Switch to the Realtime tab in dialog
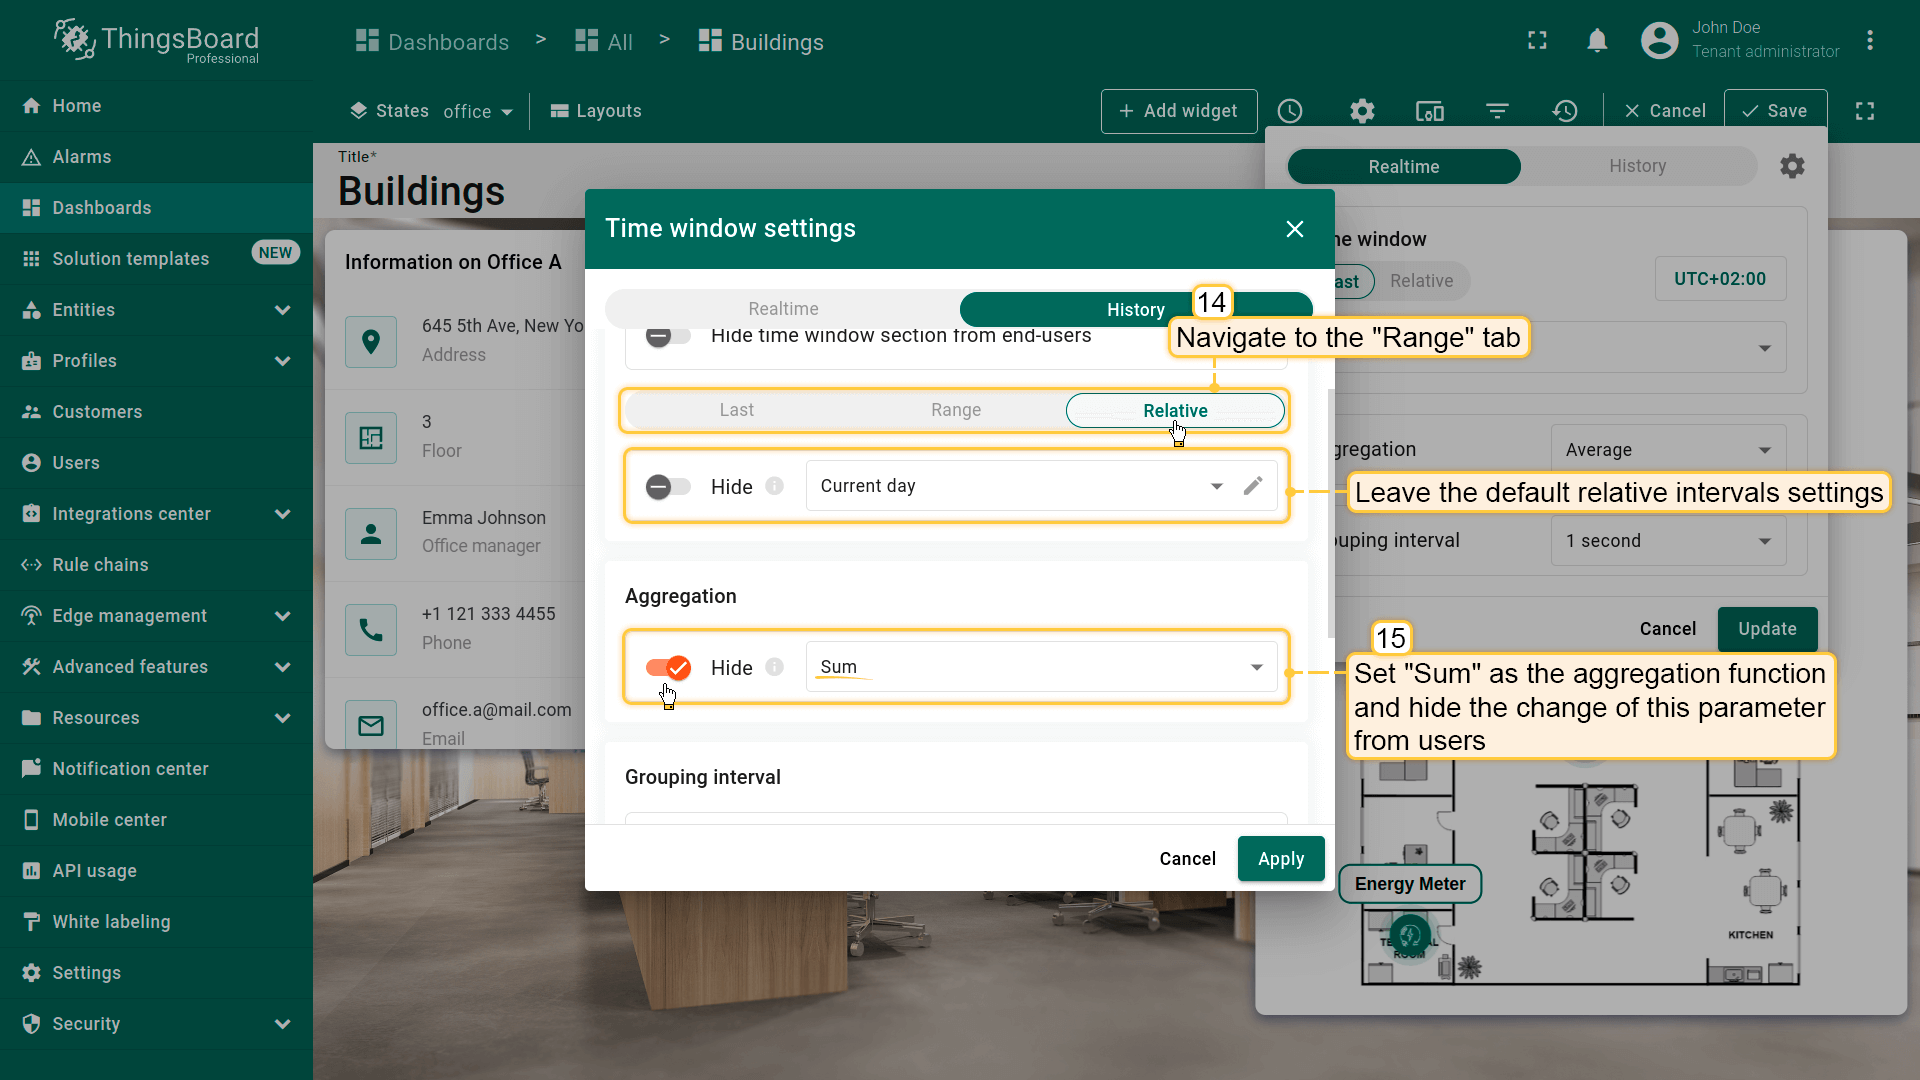 [783, 309]
